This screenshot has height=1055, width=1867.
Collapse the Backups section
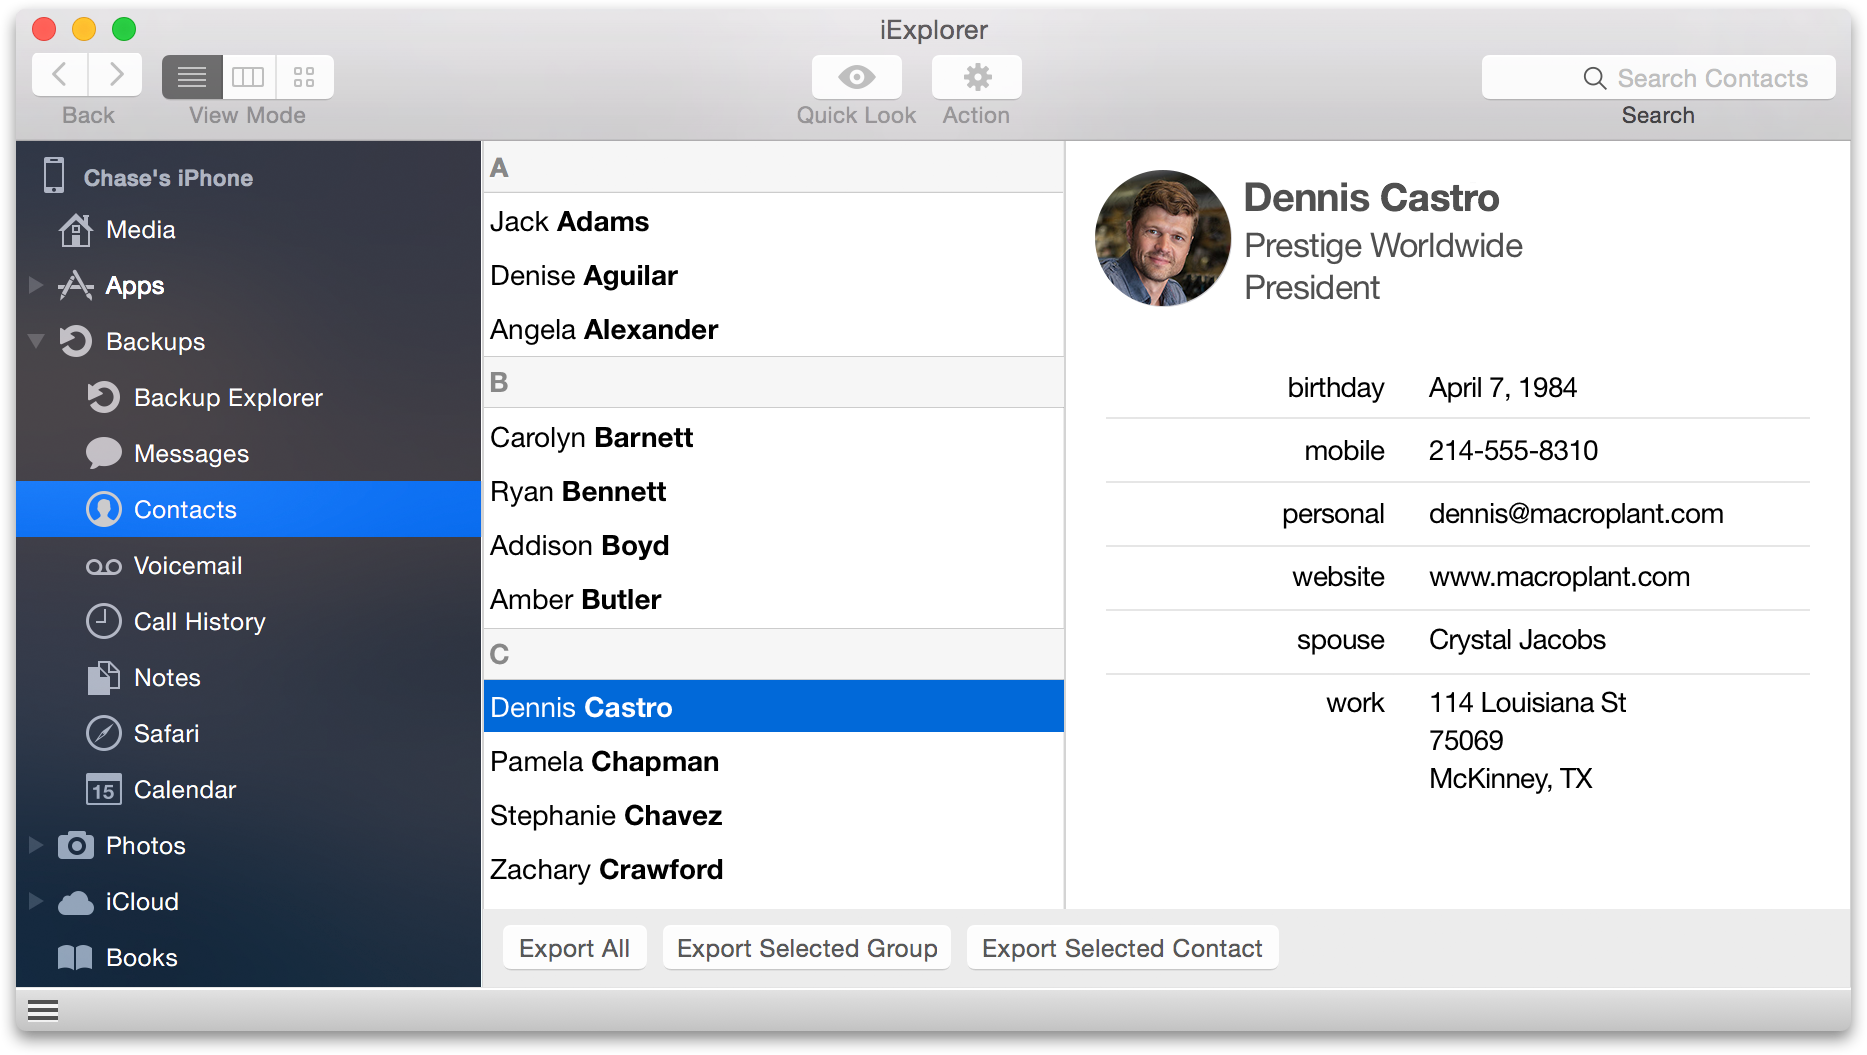(36, 341)
